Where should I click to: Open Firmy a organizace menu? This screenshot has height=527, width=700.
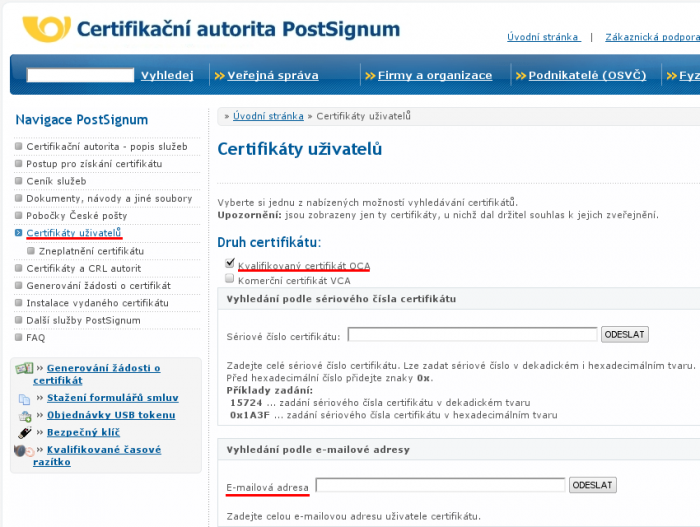coord(435,75)
